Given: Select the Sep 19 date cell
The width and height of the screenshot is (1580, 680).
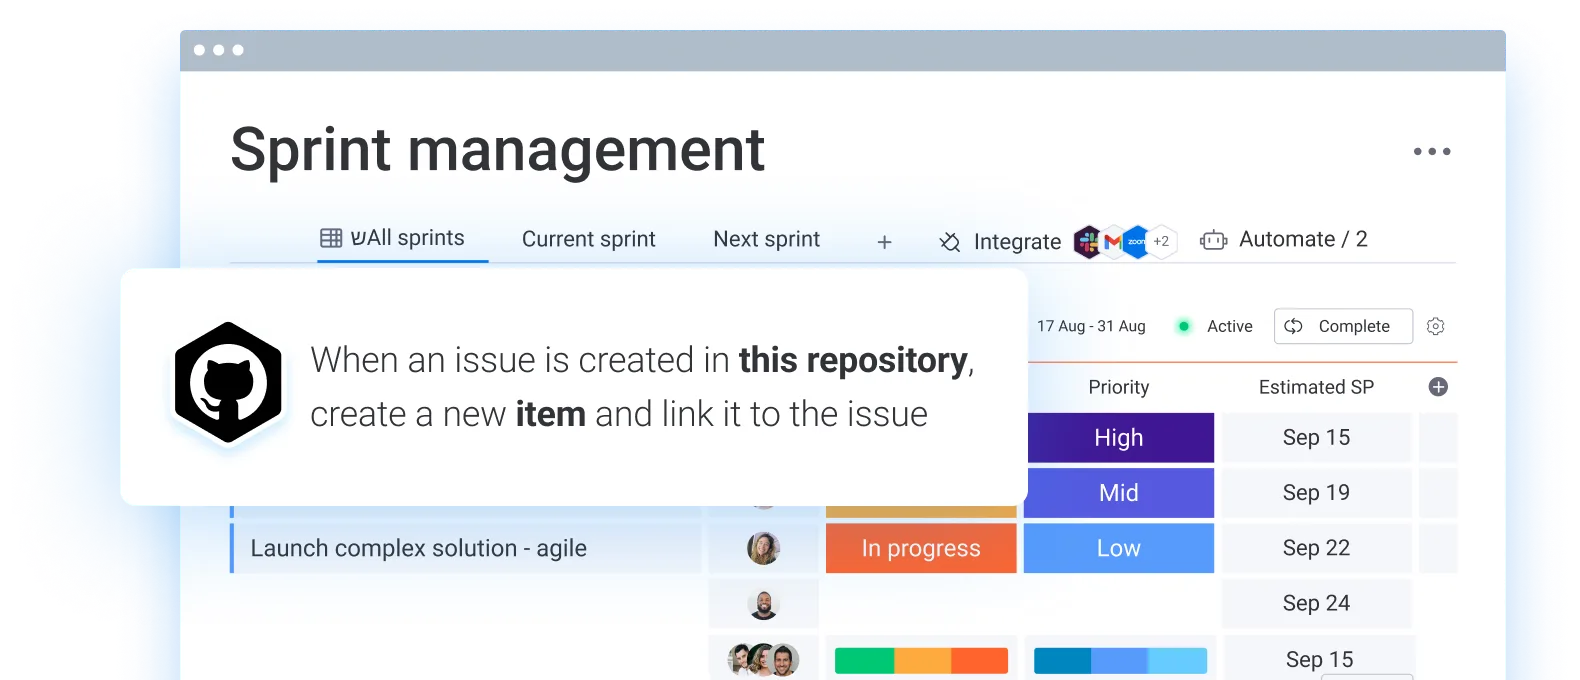Looking at the screenshot, I should point(1316,493).
